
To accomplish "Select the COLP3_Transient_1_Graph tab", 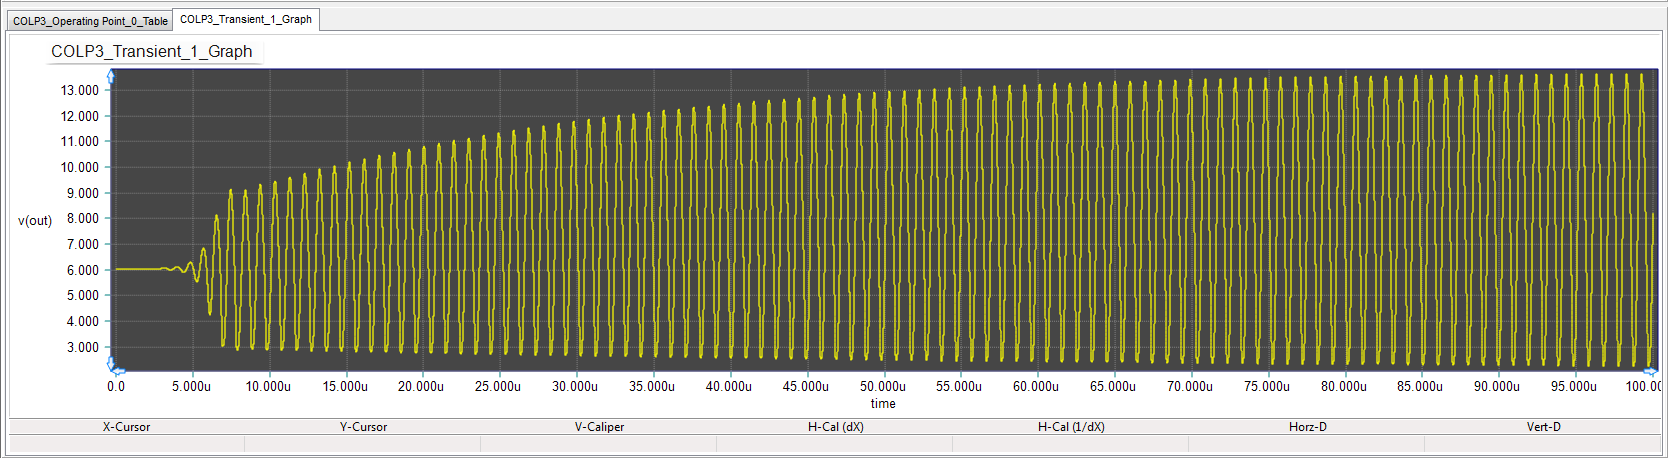I will [x=246, y=19].
